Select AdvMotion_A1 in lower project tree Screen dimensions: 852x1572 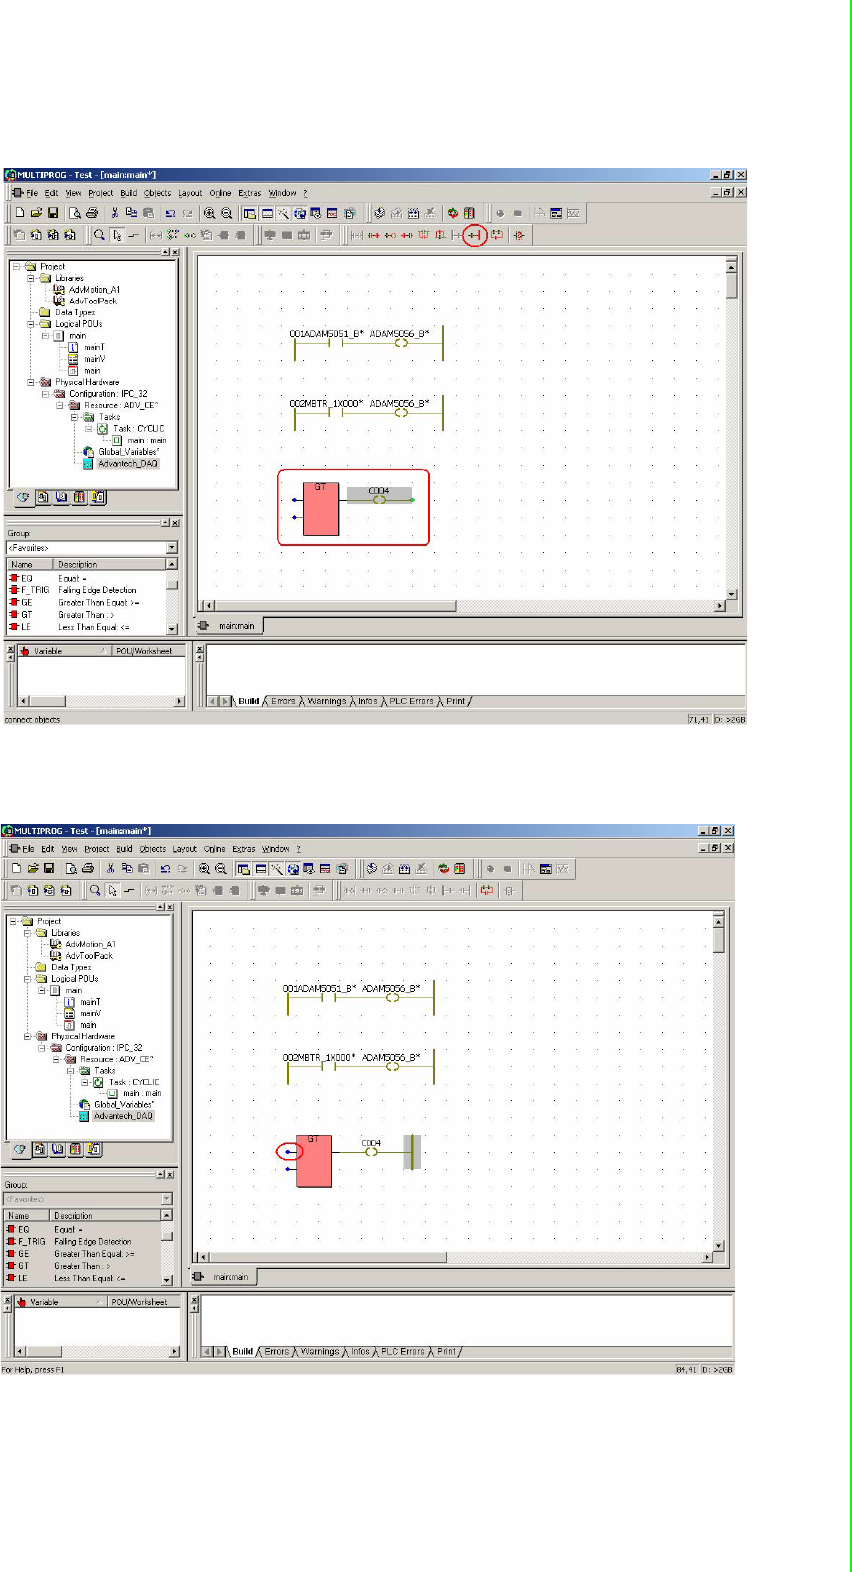point(90,944)
